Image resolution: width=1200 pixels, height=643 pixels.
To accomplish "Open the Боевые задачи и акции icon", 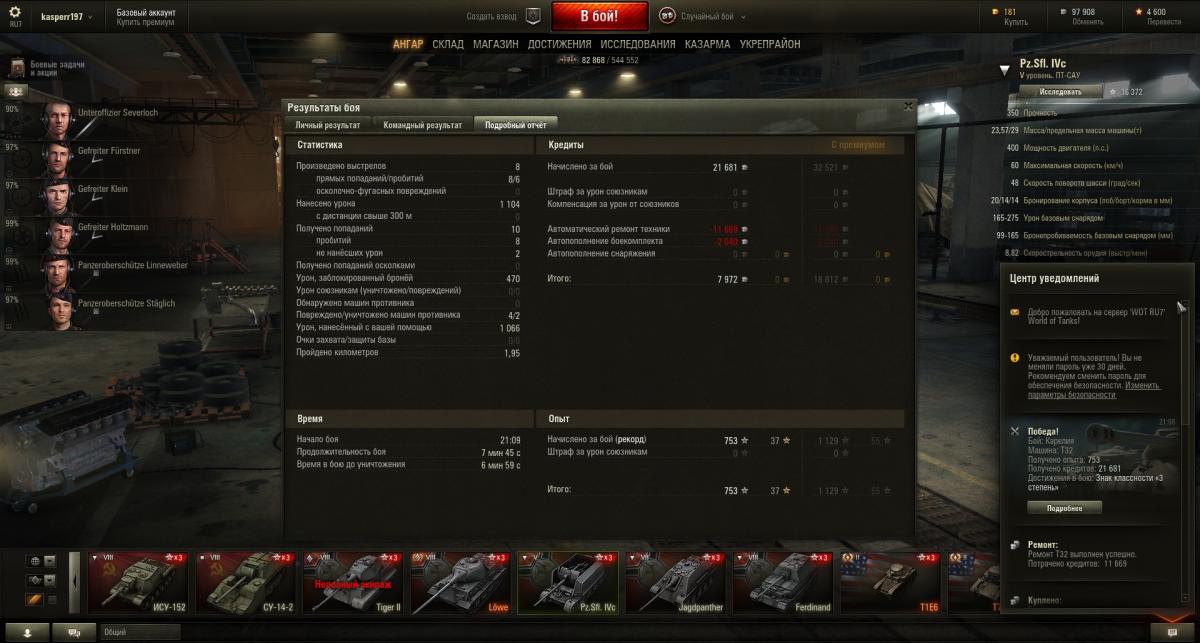I will point(17,68).
